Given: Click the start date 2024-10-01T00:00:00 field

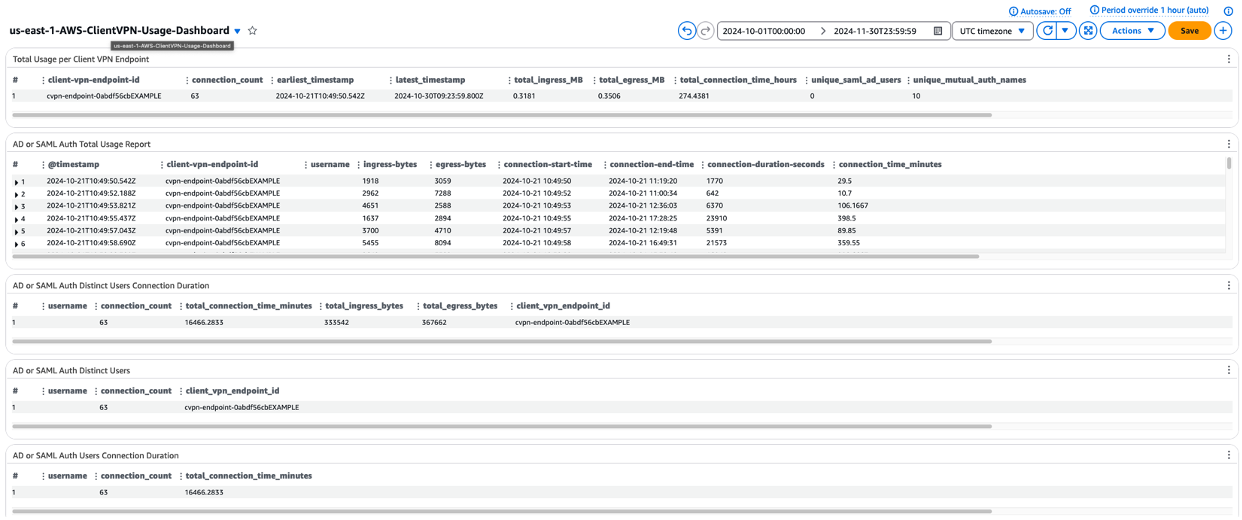Looking at the screenshot, I should tap(764, 31).
